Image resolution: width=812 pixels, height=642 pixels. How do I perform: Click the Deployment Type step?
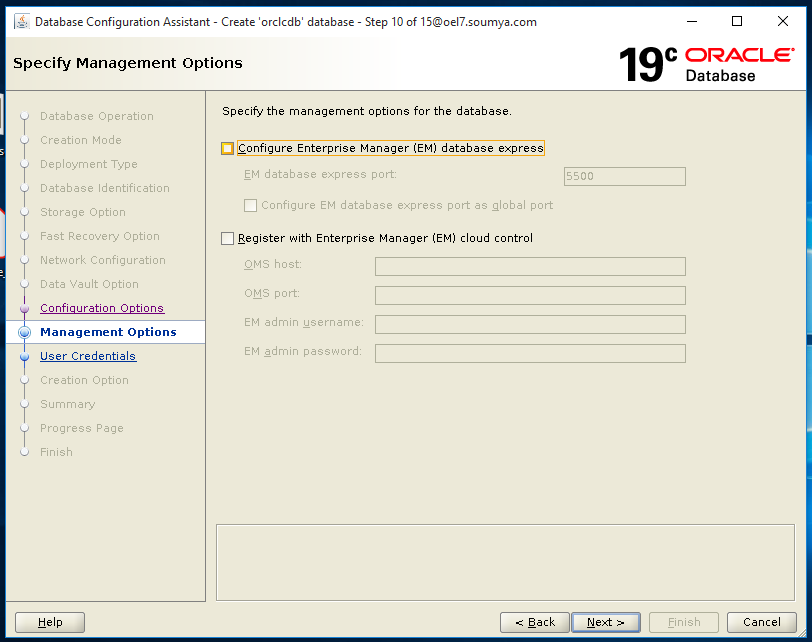coord(89,164)
